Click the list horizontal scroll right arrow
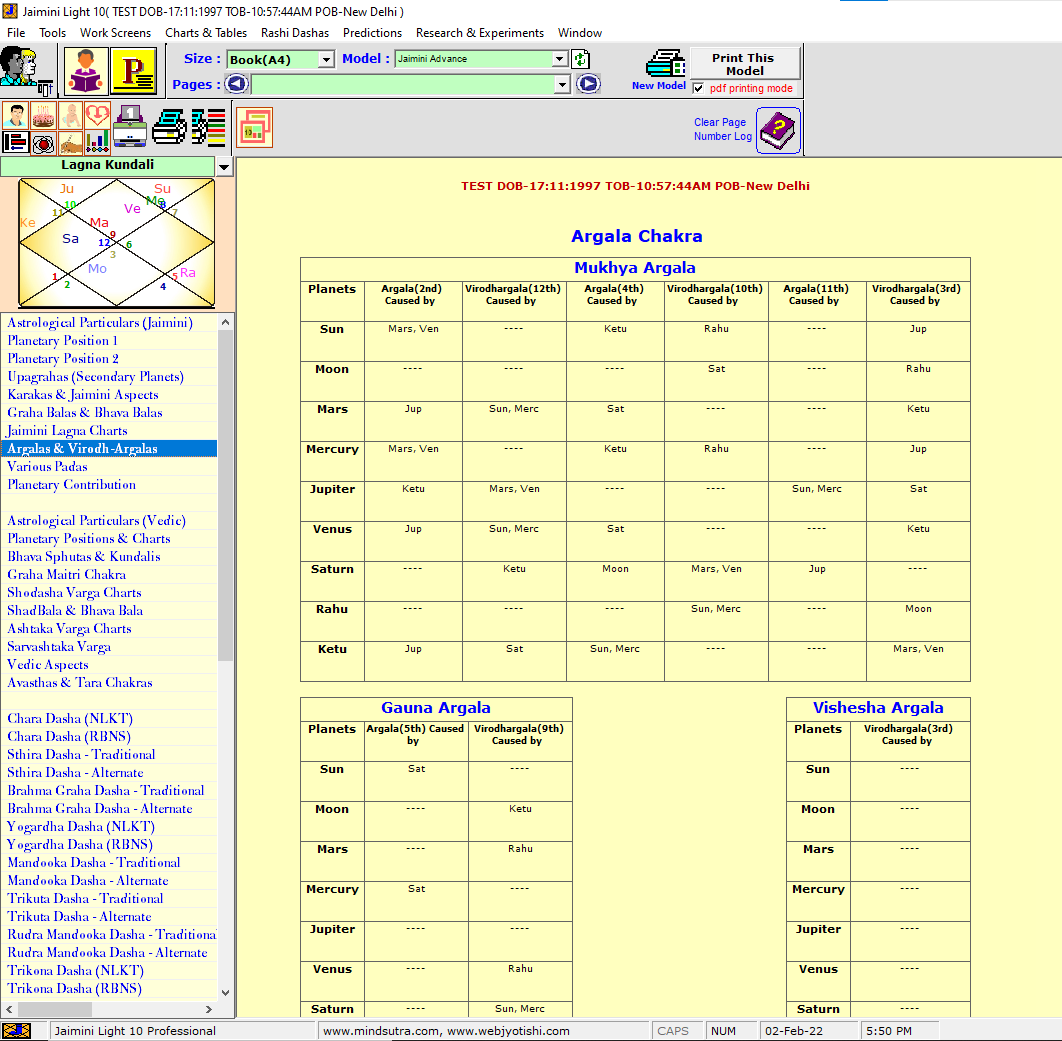 pyautogui.click(x=209, y=1009)
